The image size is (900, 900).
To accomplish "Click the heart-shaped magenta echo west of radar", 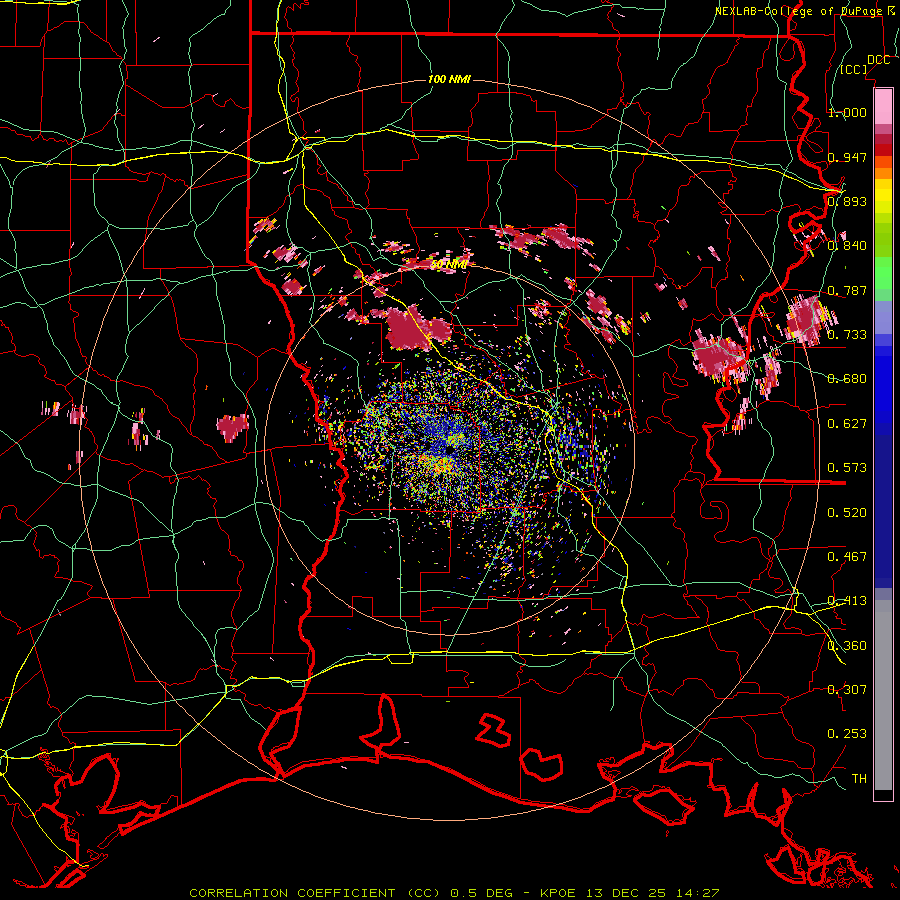I will (232, 427).
